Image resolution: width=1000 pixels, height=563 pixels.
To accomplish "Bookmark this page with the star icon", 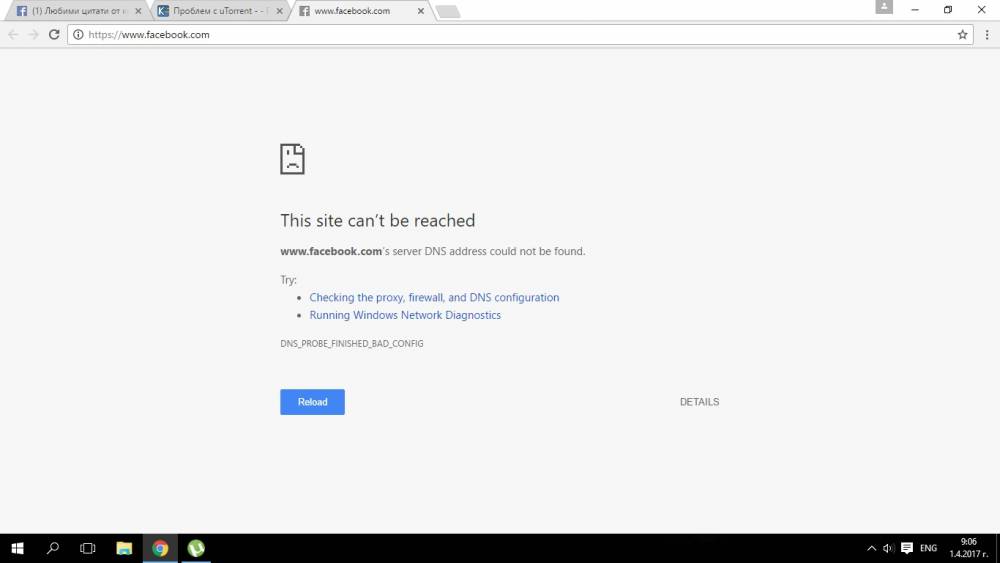I will [962, 34].
